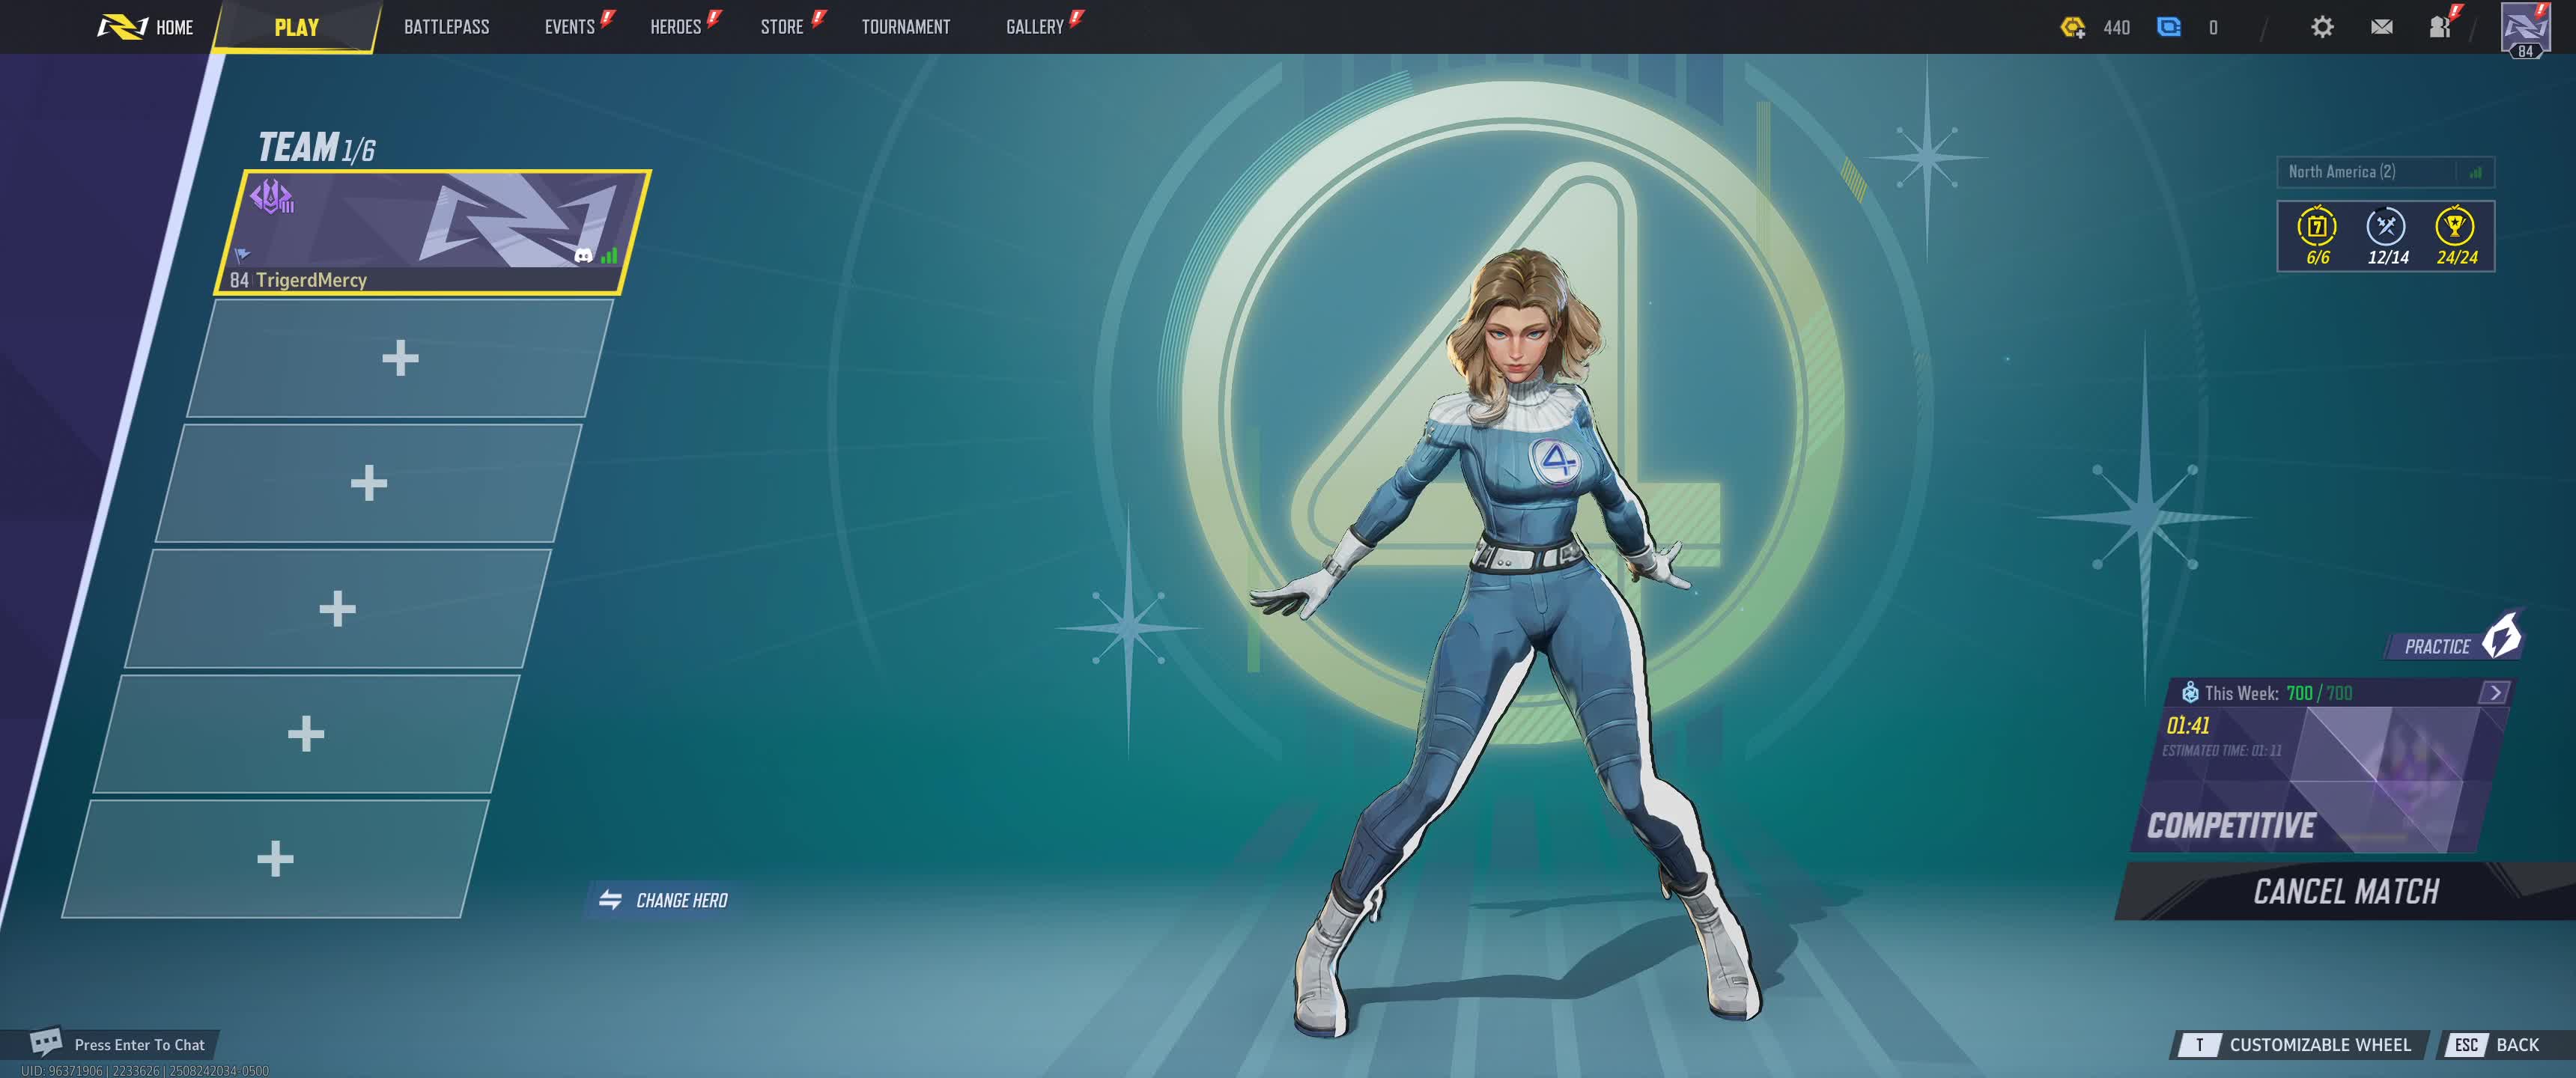2576x1078 pixels.
Task: Open the friends list icon
Action: pos(2439,27)
